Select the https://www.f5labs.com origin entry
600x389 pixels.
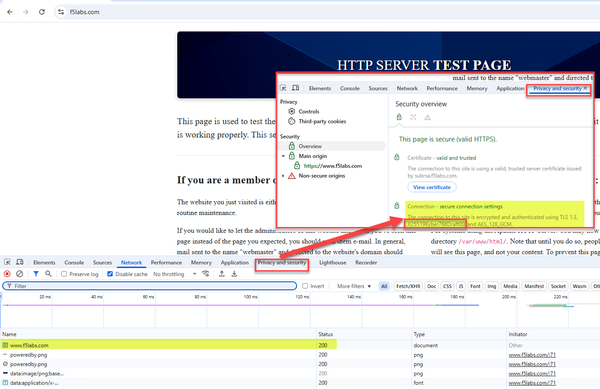[x=333, y=166]
